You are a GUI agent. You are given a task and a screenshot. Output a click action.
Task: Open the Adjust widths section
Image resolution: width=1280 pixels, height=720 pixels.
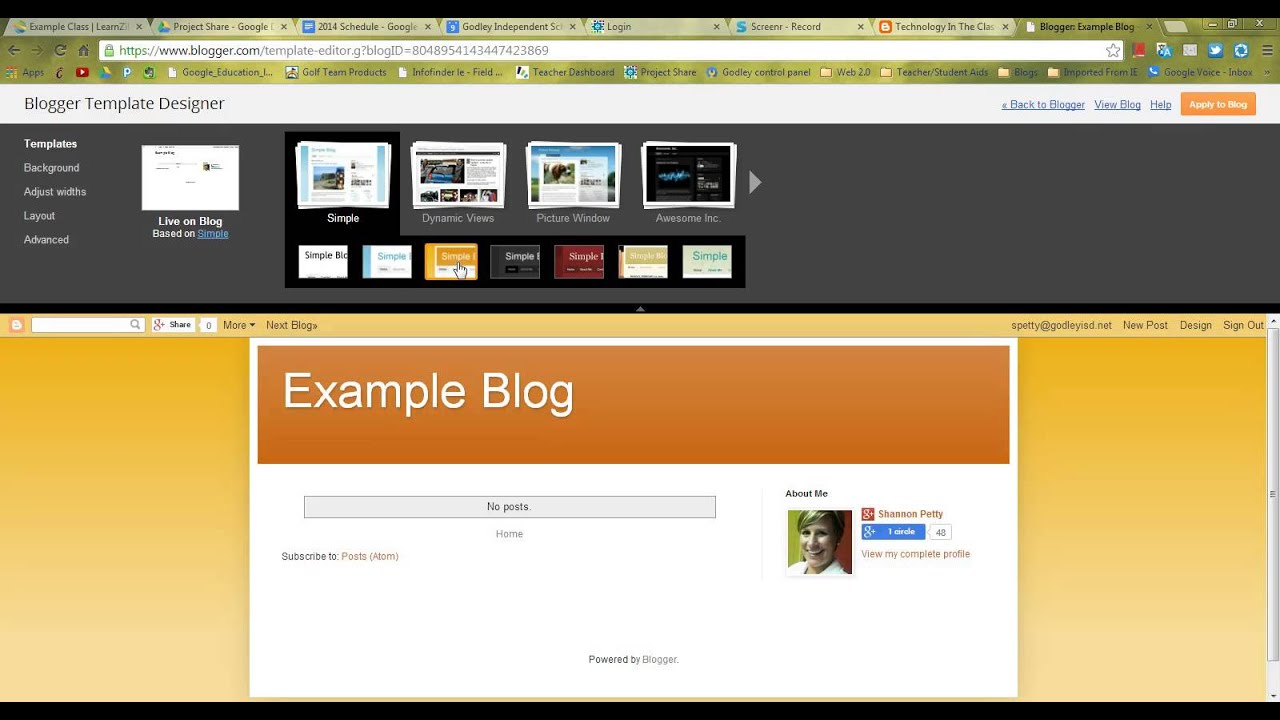coord(55,192)
